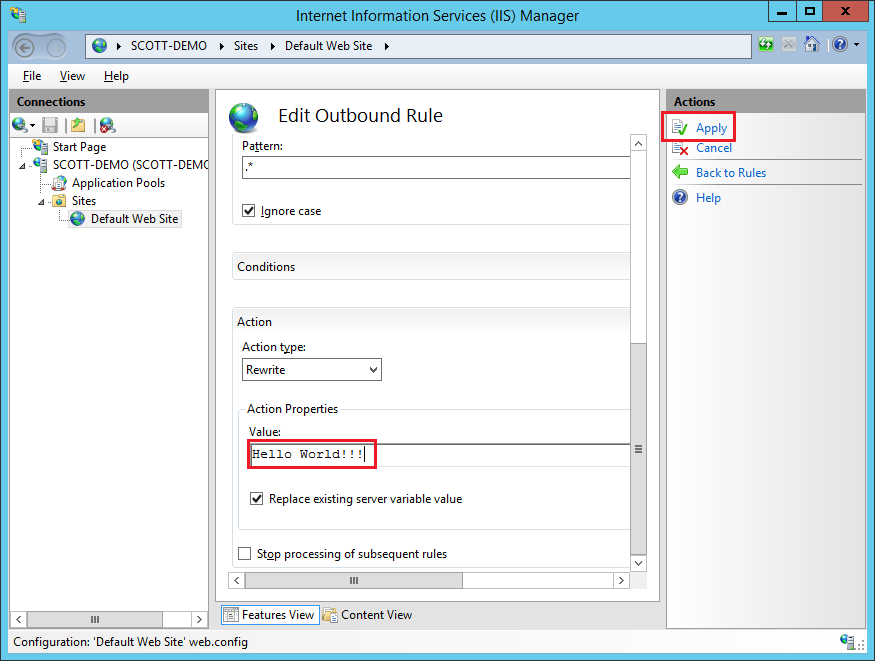Viewport: 875px width, 661px height.
Task: Click the Delete Connection icon
Action: point(107,125)
